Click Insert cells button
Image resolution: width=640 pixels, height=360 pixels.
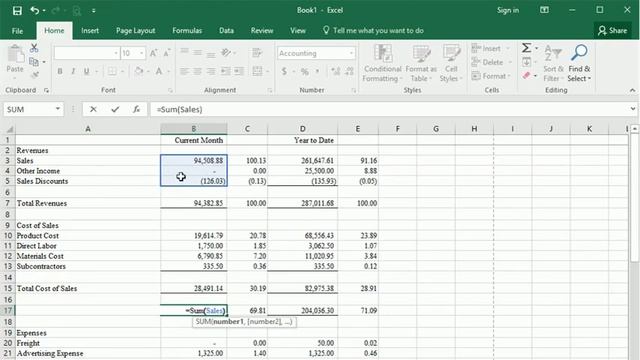pos(491,49)
